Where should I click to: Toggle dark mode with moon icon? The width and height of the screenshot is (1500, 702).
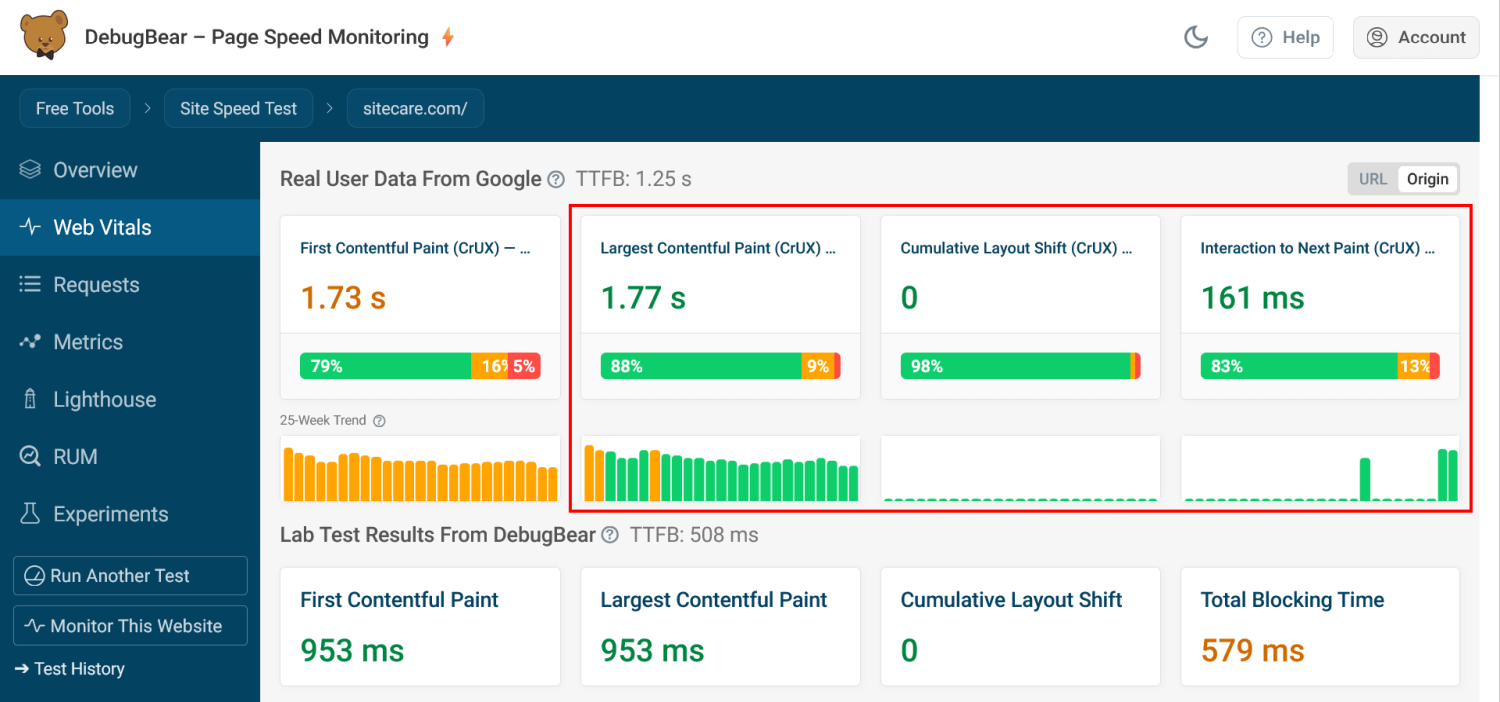pyautogui.click(x=1196, y=38)
